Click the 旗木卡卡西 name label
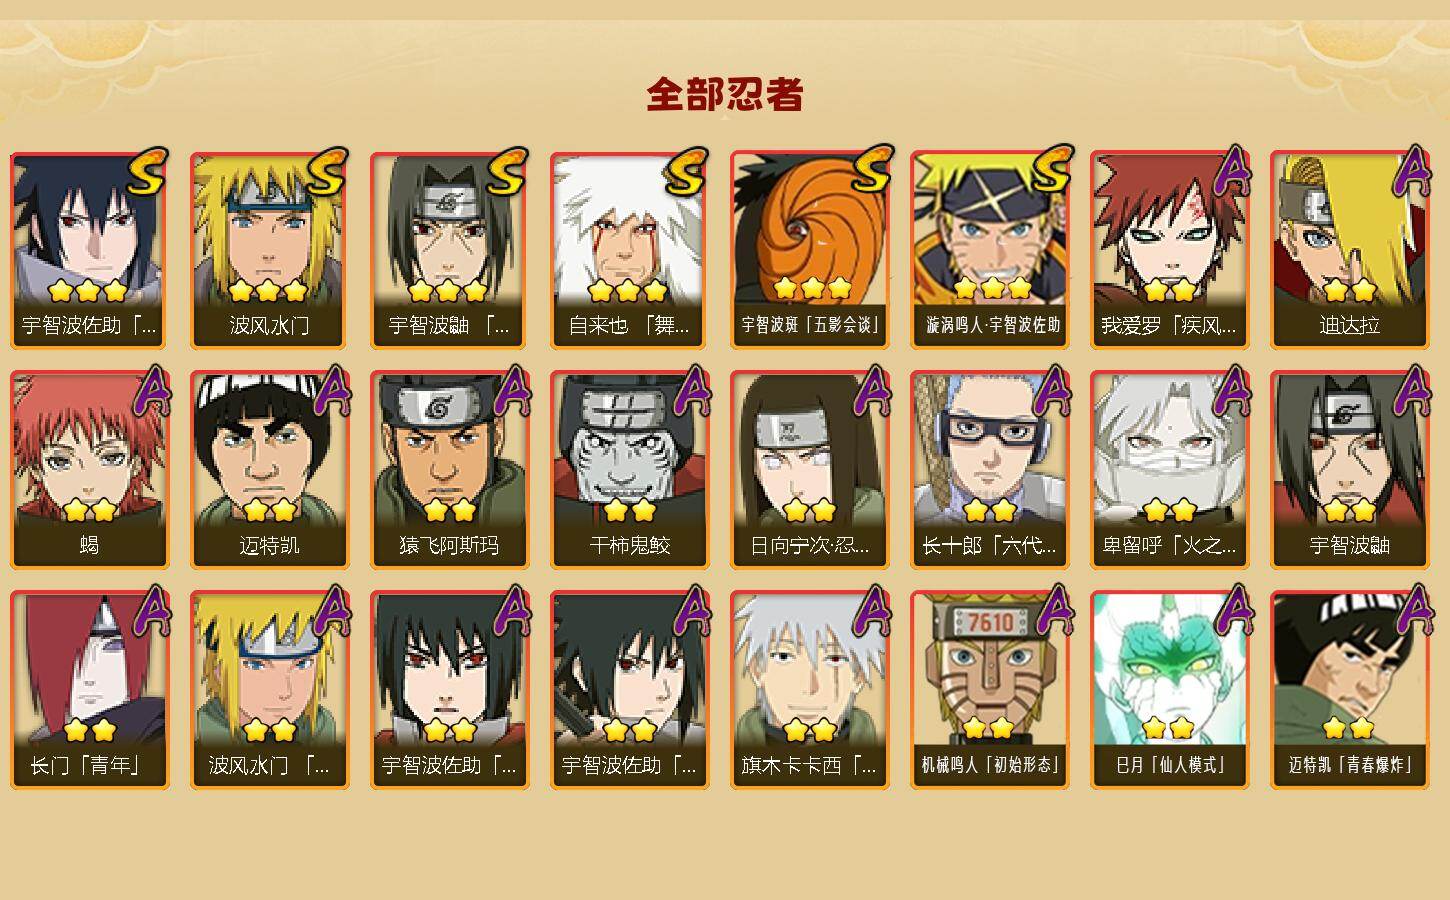Image resolution: width=1450 pixels, height=900 pixels. click(809, 765)
